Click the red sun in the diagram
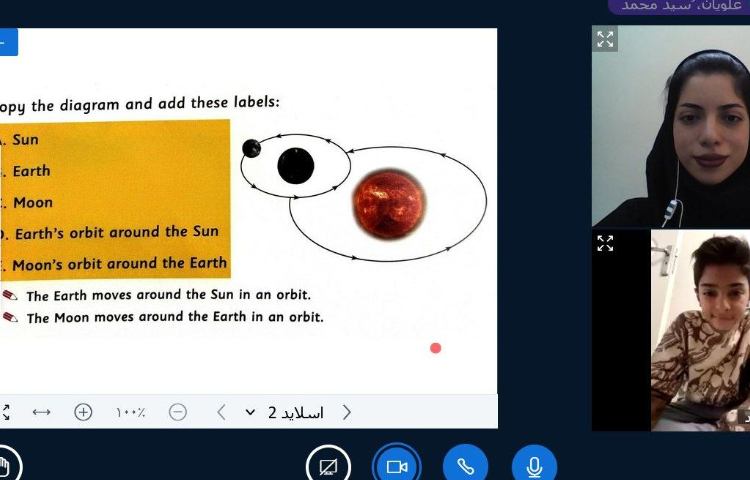750x480 pixels. tap(389, 203)
